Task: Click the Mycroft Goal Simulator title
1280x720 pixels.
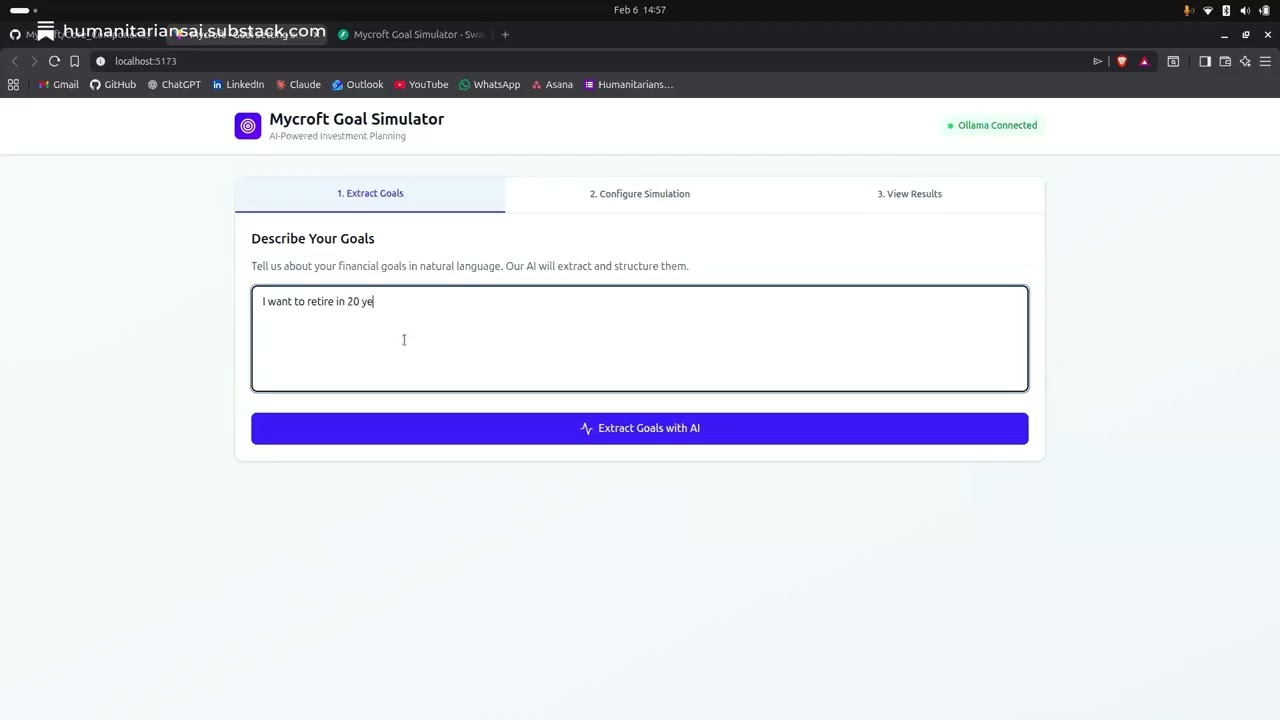Action: 357,119
